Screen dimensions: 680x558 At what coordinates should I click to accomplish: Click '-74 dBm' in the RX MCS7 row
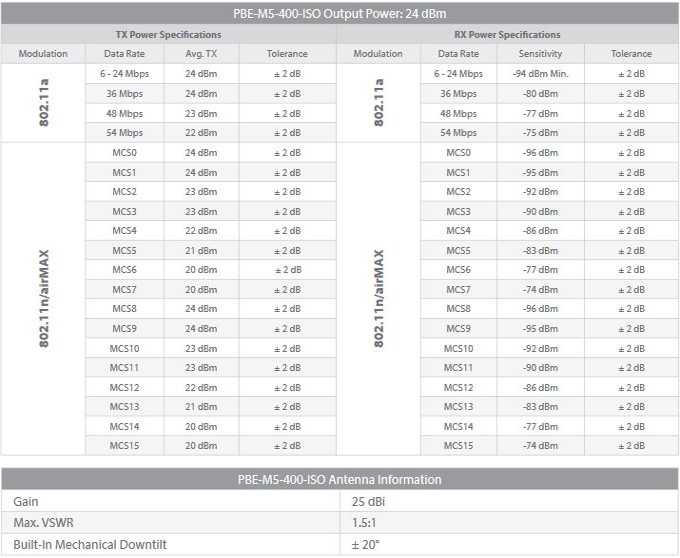pyautogui.click(x=540, y=290)
